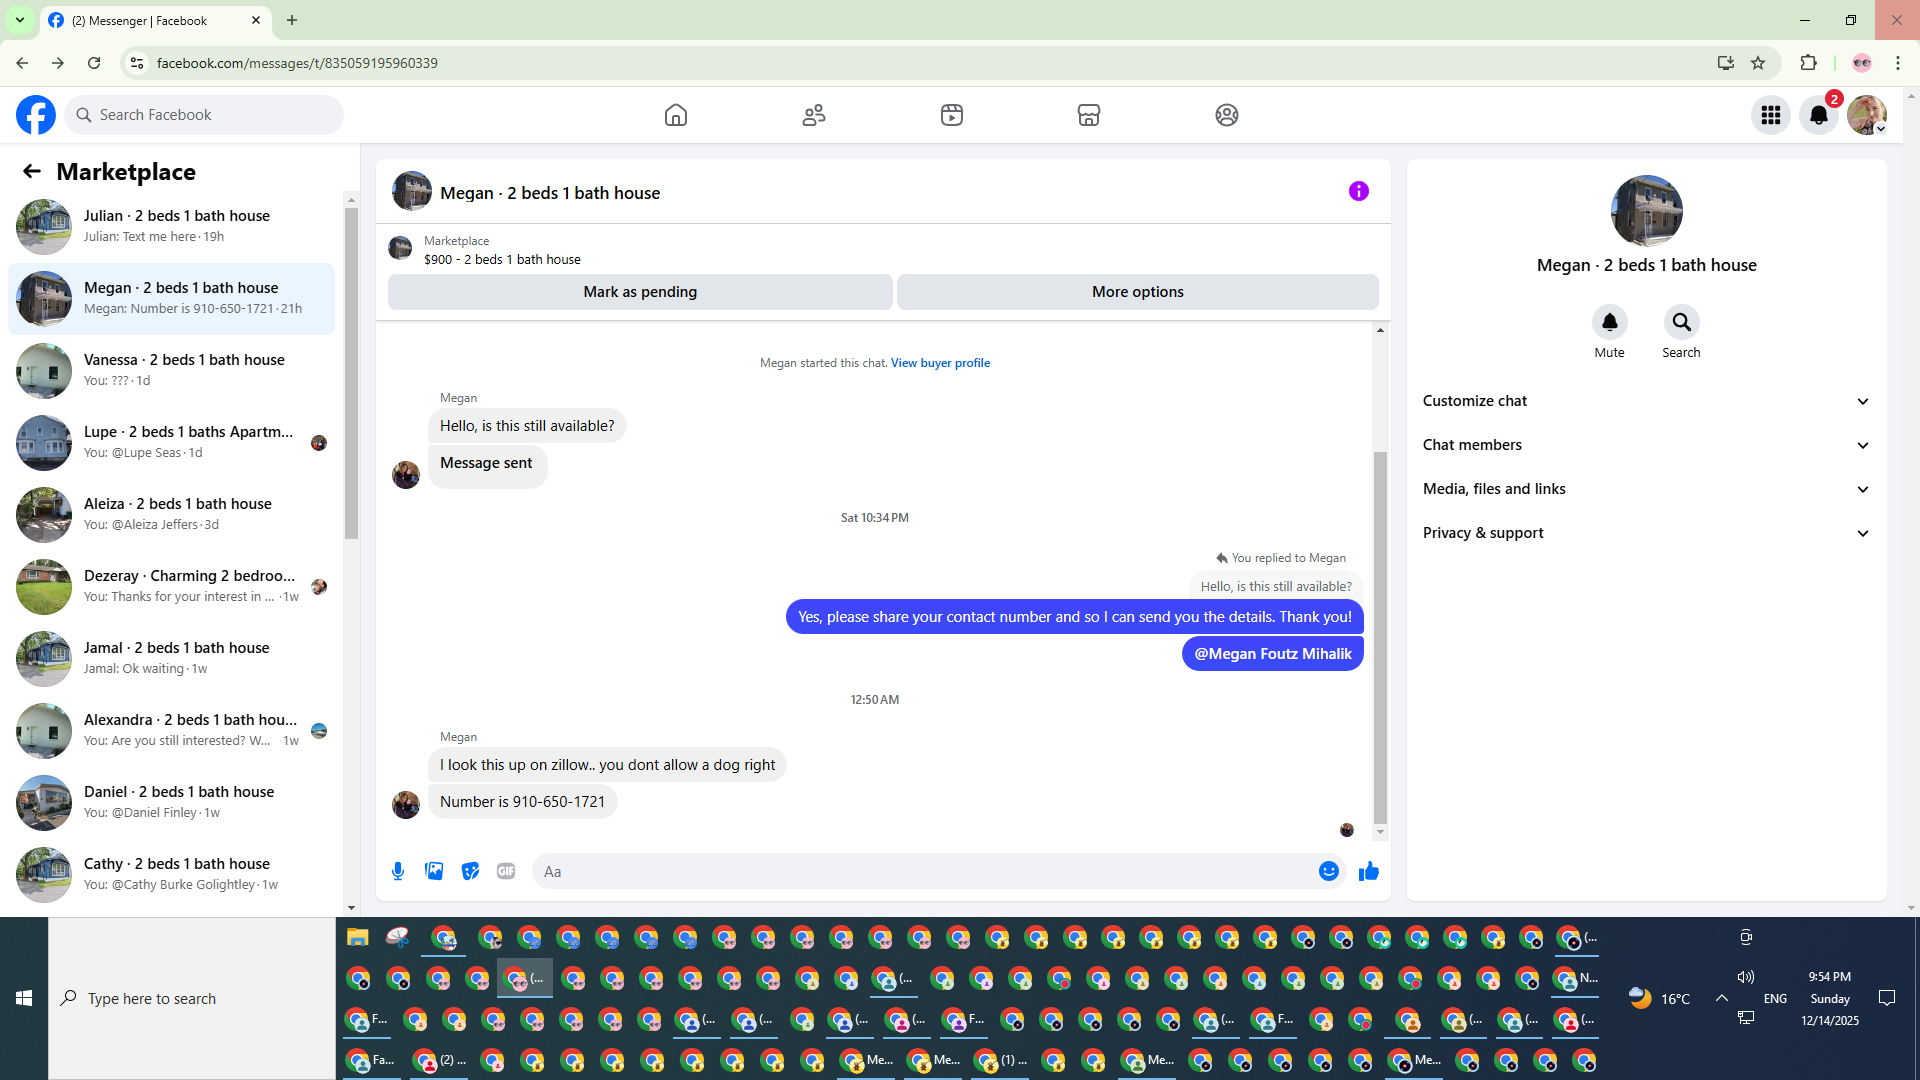Viewport: 1920px width, 1080px height.
Task: Open the View buyer profile link
Action: pyautogui.click(x=940, y=363)
